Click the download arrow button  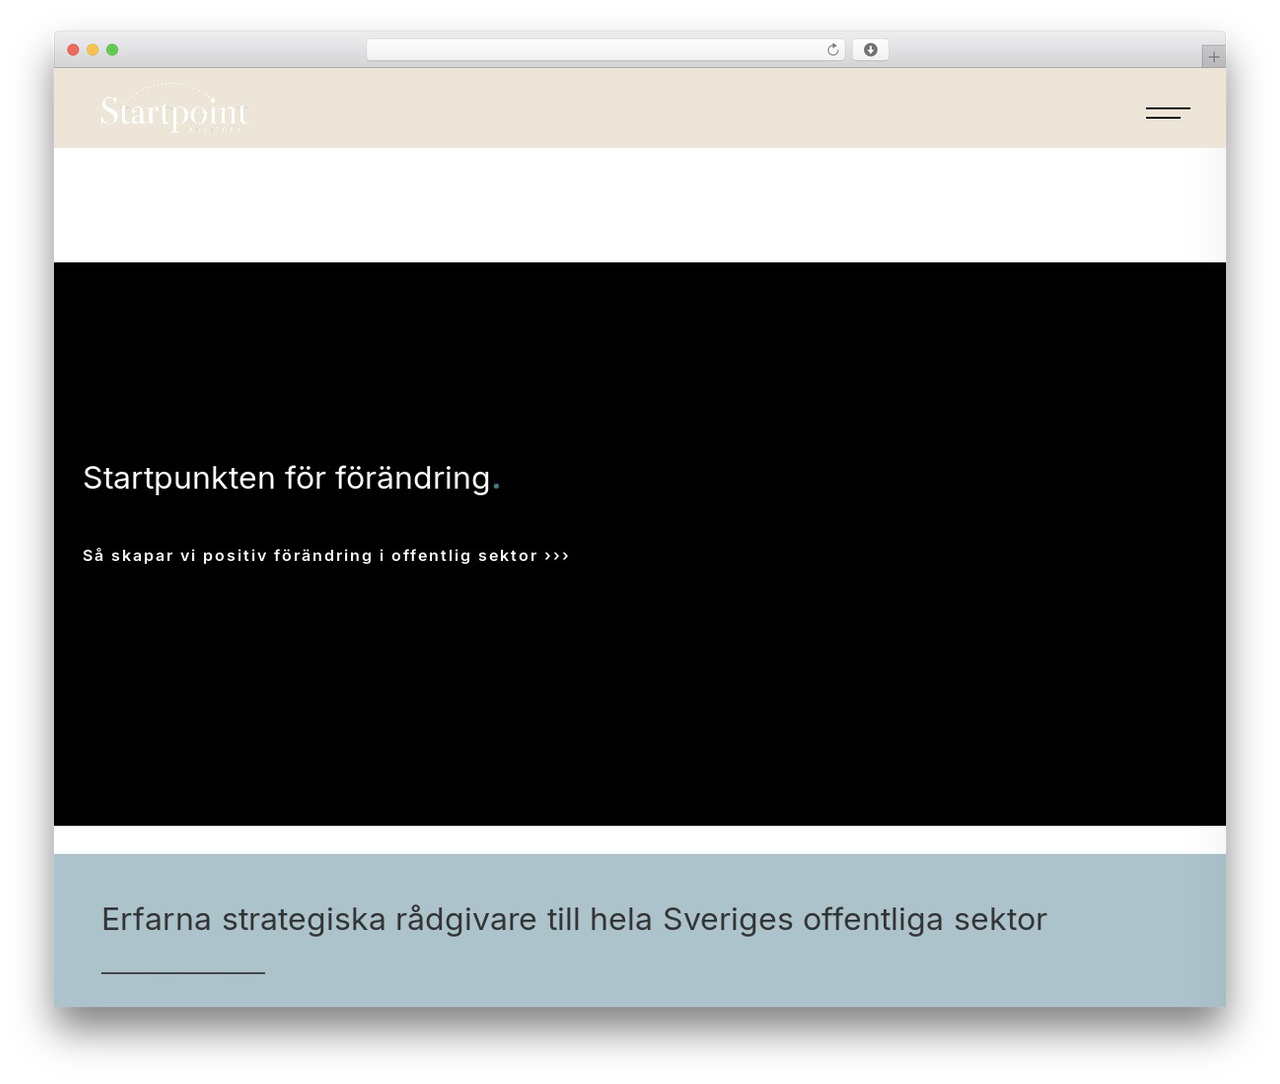[x=870, y=50]
